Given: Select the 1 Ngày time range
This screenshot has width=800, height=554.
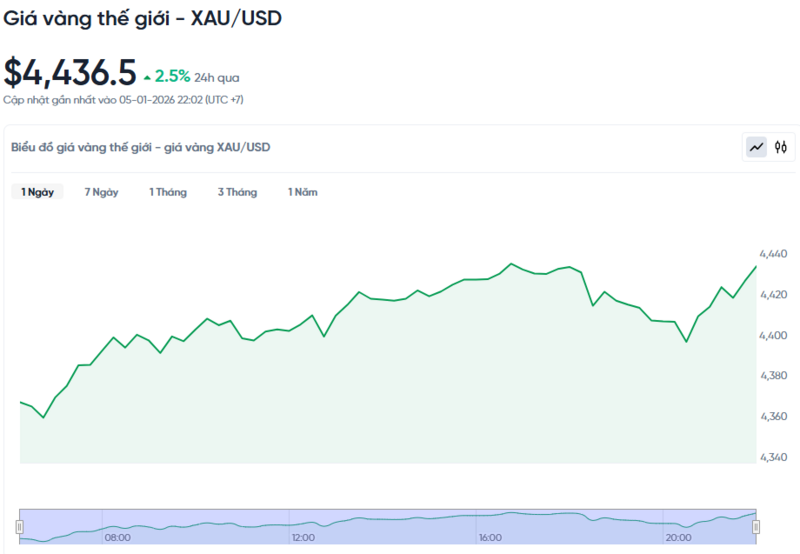Looking at the screenshot, I should pyautogui.click(x=38, y=192).
